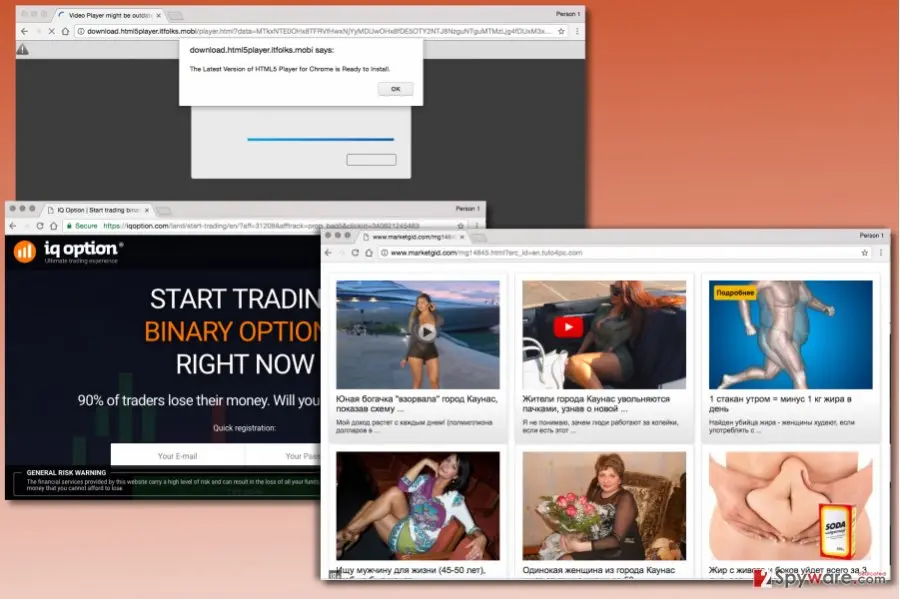Click the 'Подробнее' label on the running figure ad
The height and width of the screenshot is (599, 900).
735,293
